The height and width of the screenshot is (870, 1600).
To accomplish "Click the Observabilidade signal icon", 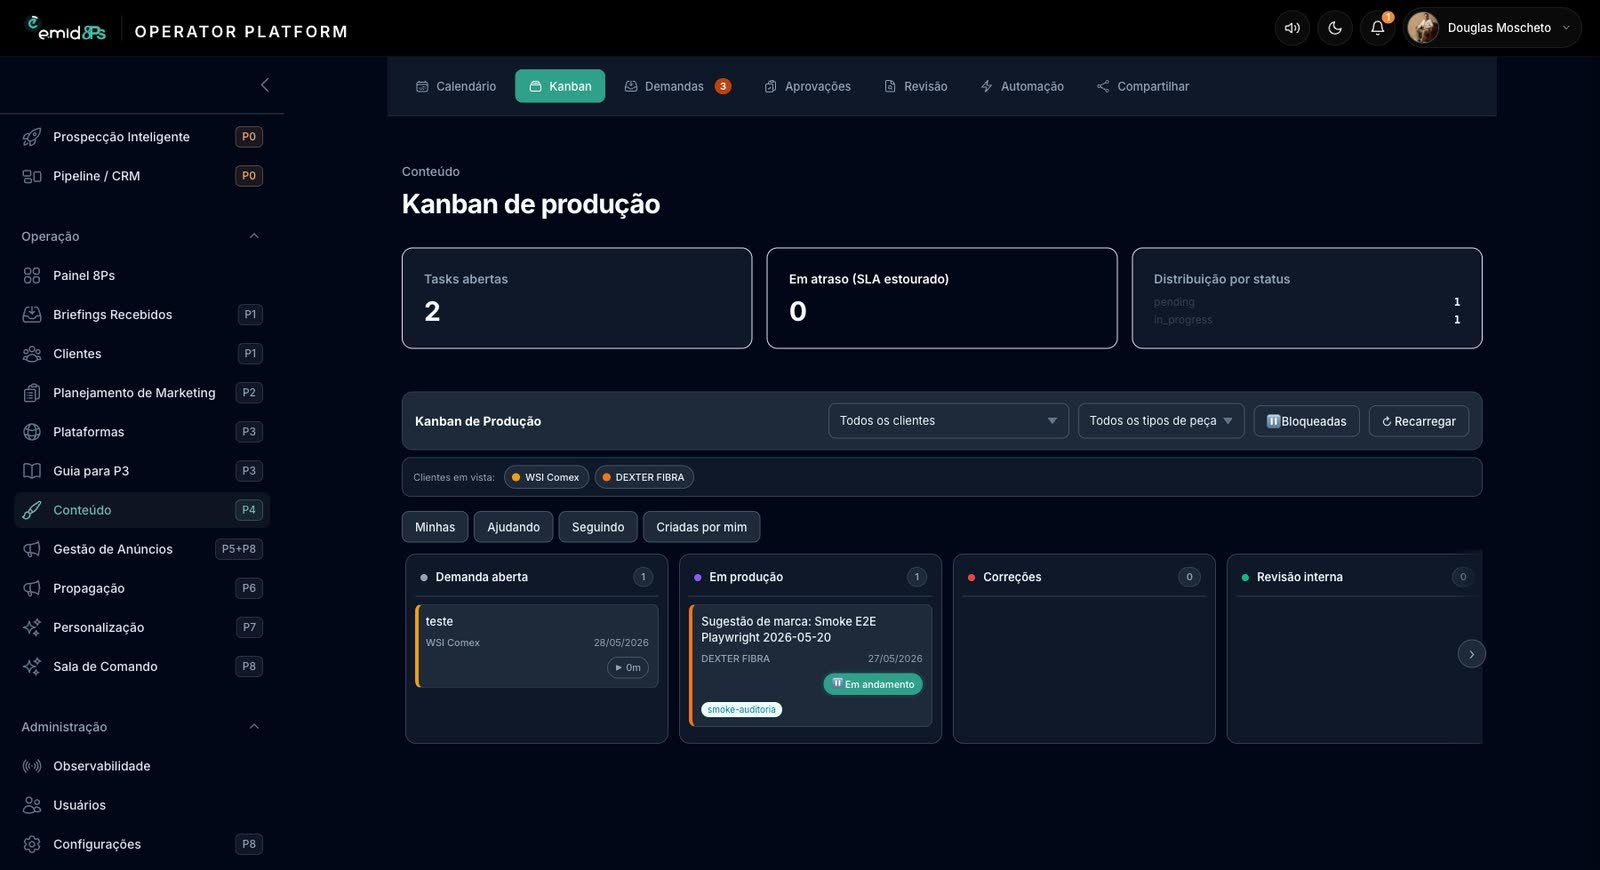I will pyautogui.click(x=32, y=766).
